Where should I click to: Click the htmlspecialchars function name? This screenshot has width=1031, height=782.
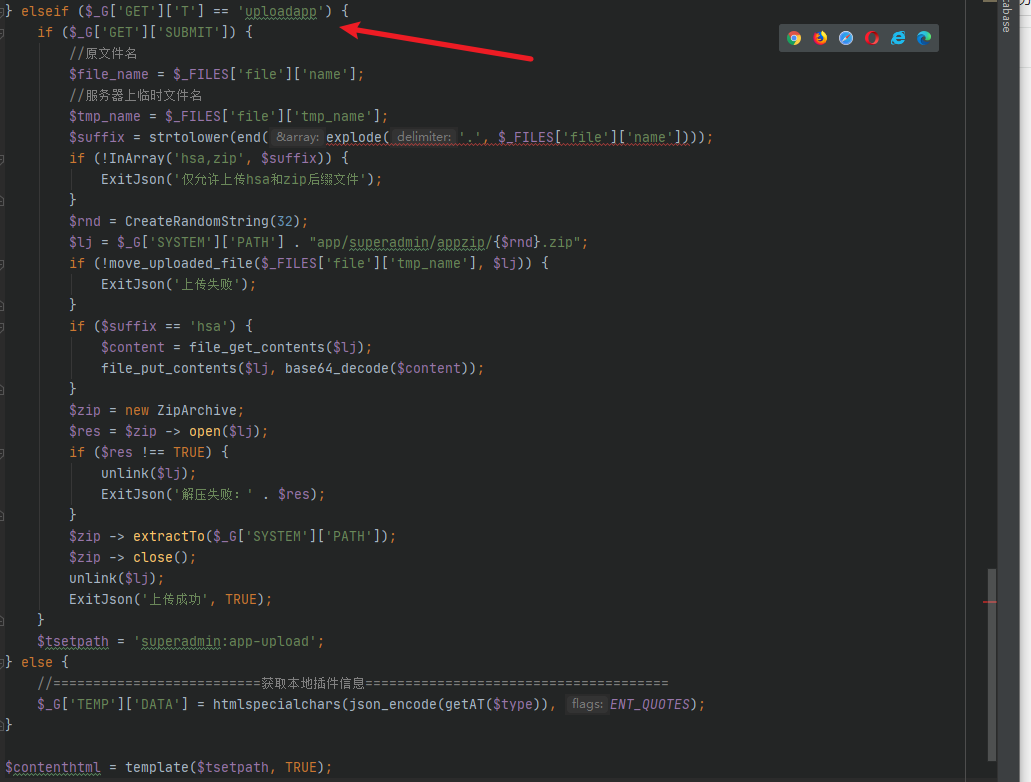tap(277, 704)
